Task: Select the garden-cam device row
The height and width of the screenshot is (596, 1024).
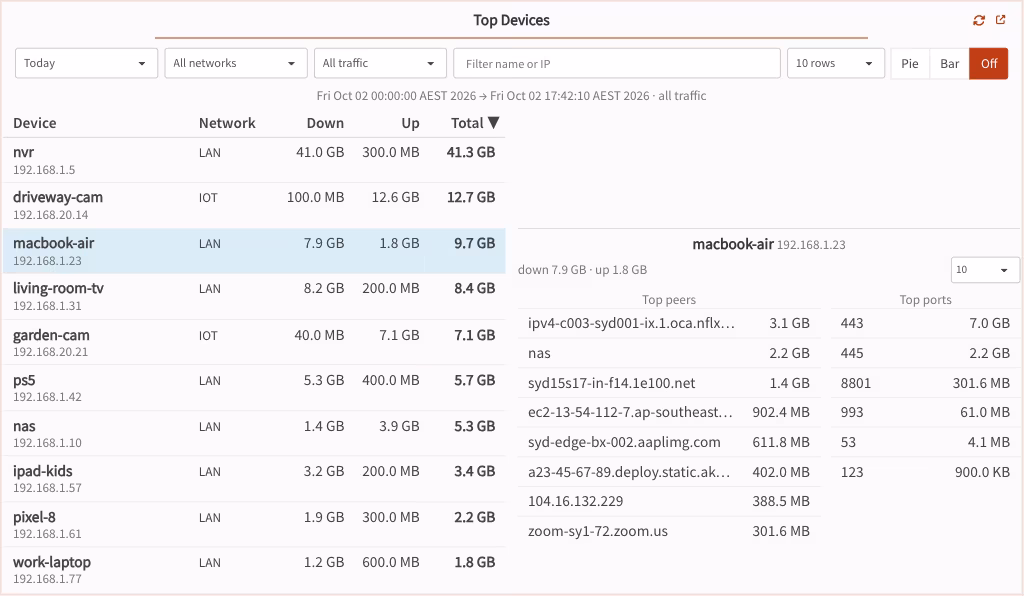Action: click(x=254, y=342)
